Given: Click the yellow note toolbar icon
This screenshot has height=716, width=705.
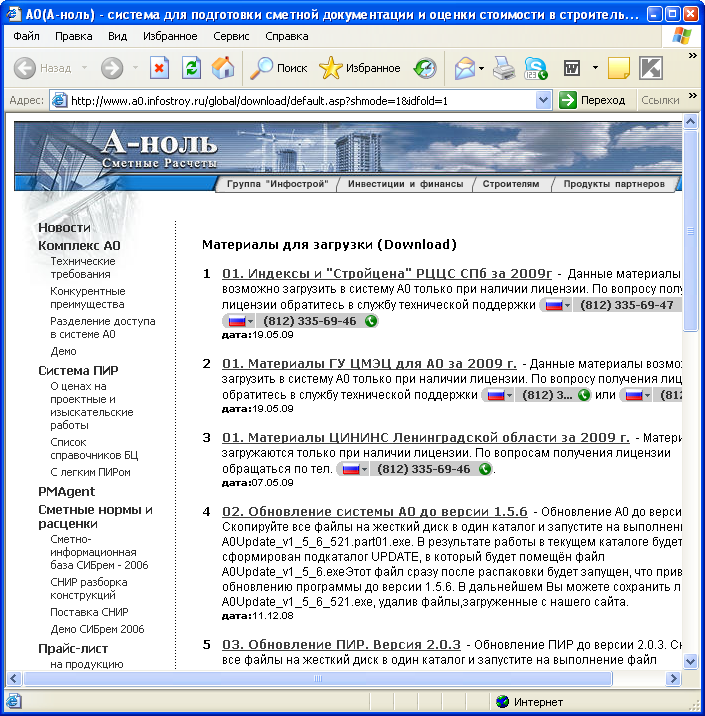Looking at the screenshot, I should tap(619, 68).
